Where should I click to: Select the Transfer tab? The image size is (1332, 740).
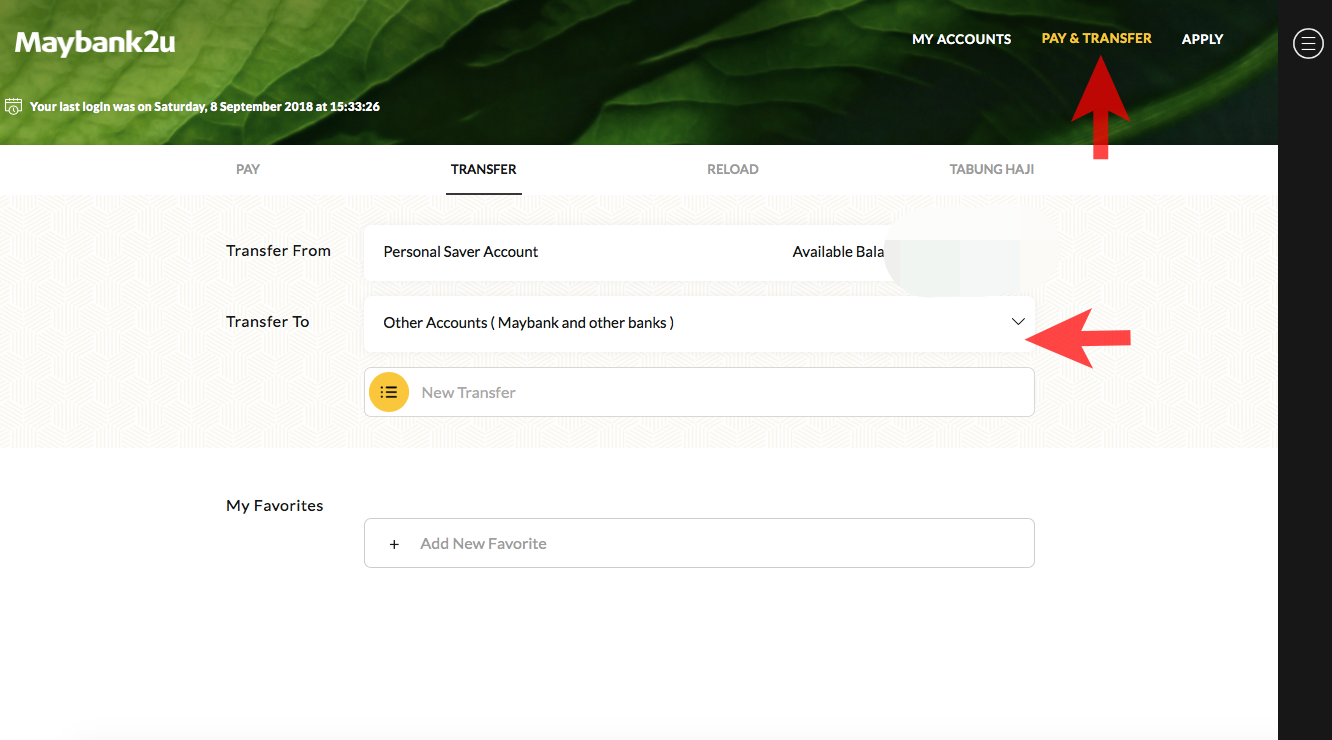click(484, 169)
